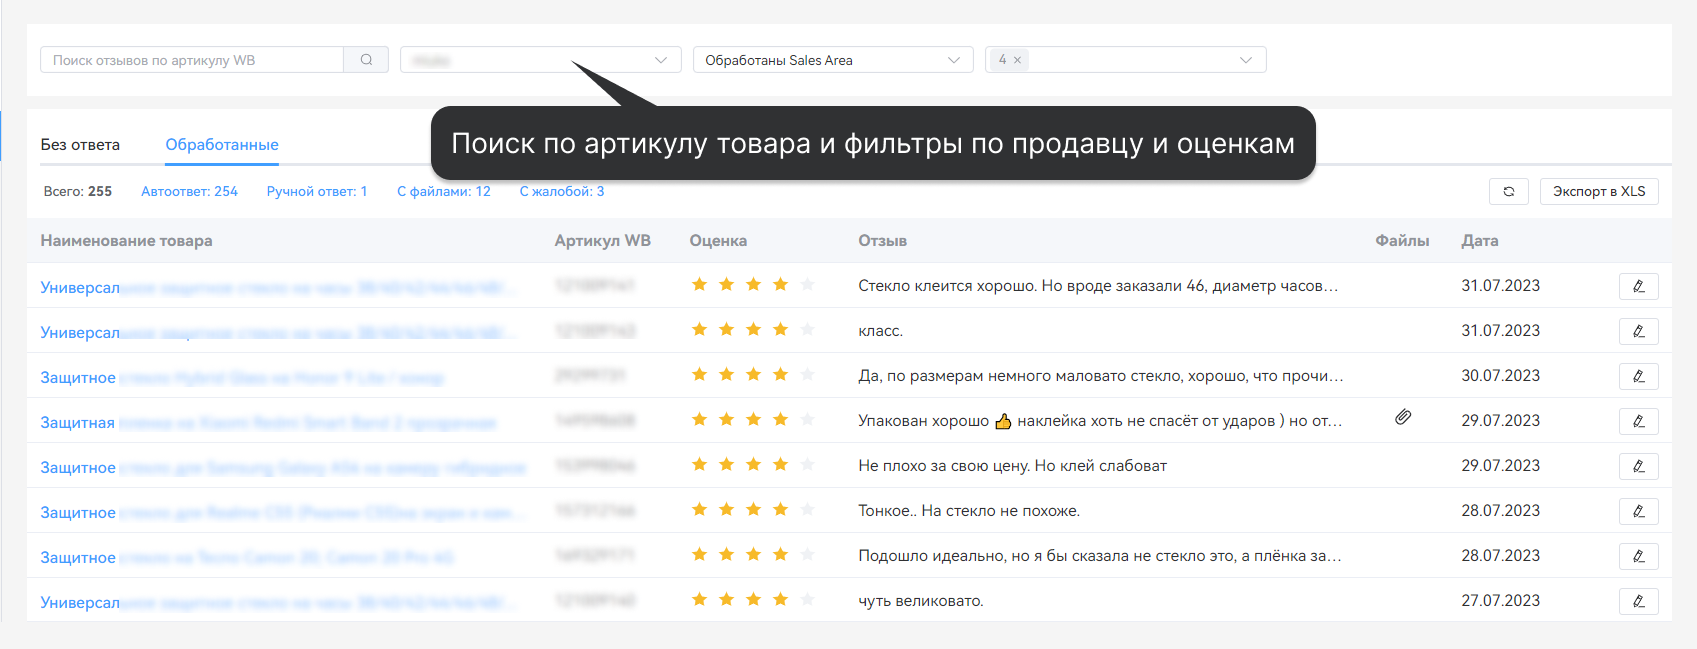Switch to the 'Без ответа' tab
This screenshot has height=649, width=1697.
[x=80, y=145]
